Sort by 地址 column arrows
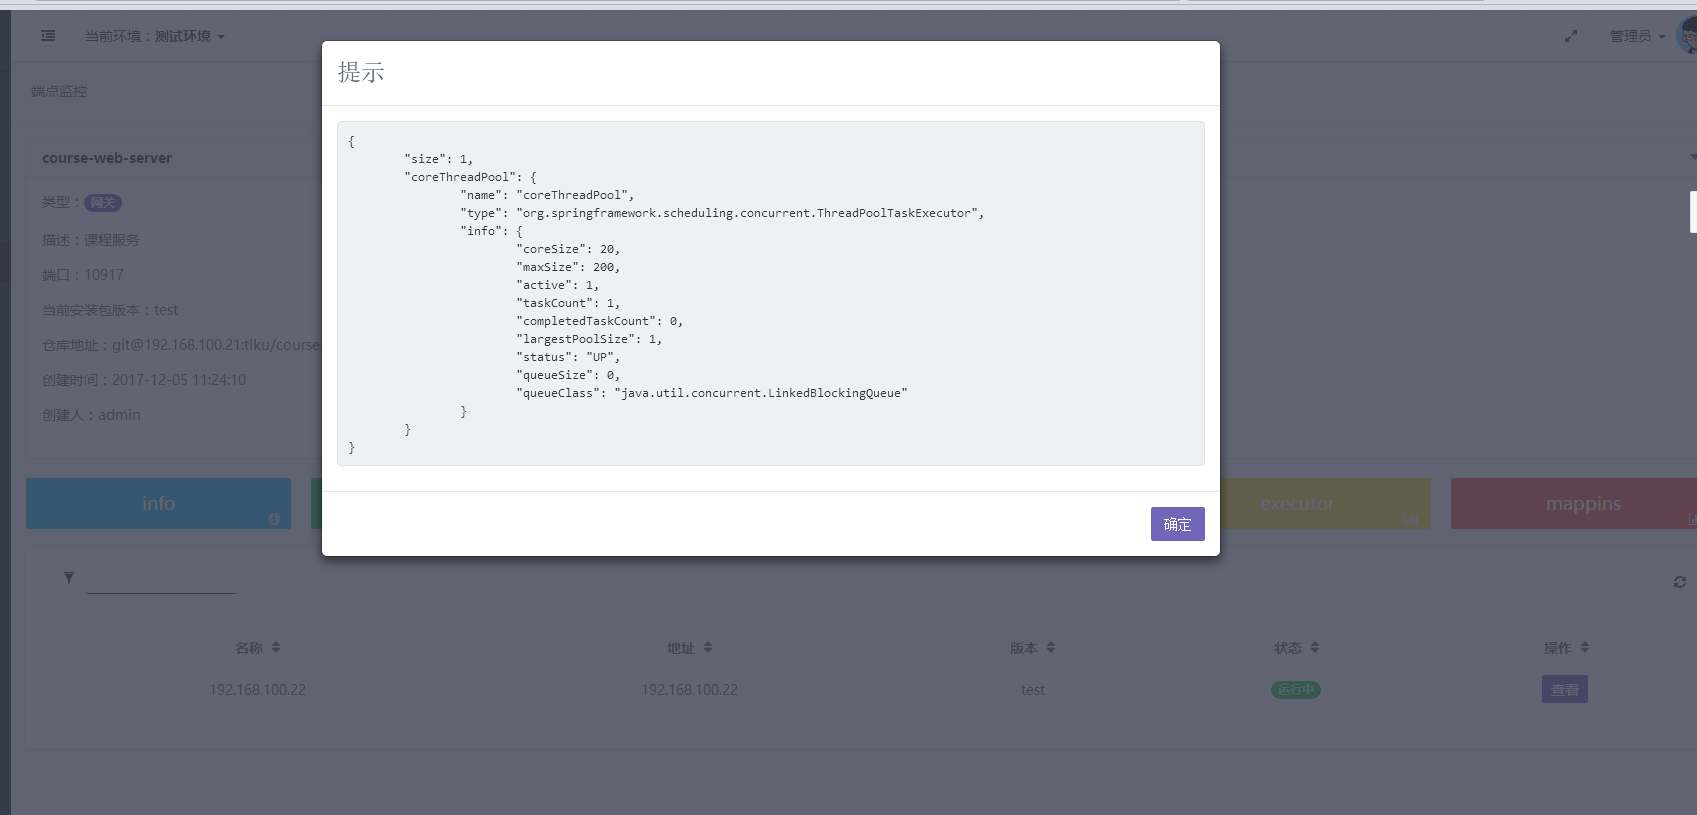1697x815 pixels. 708,648
